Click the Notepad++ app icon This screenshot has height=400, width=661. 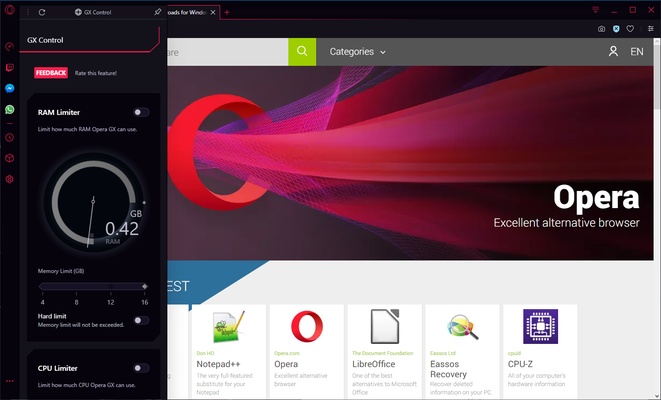pos(228,327)
